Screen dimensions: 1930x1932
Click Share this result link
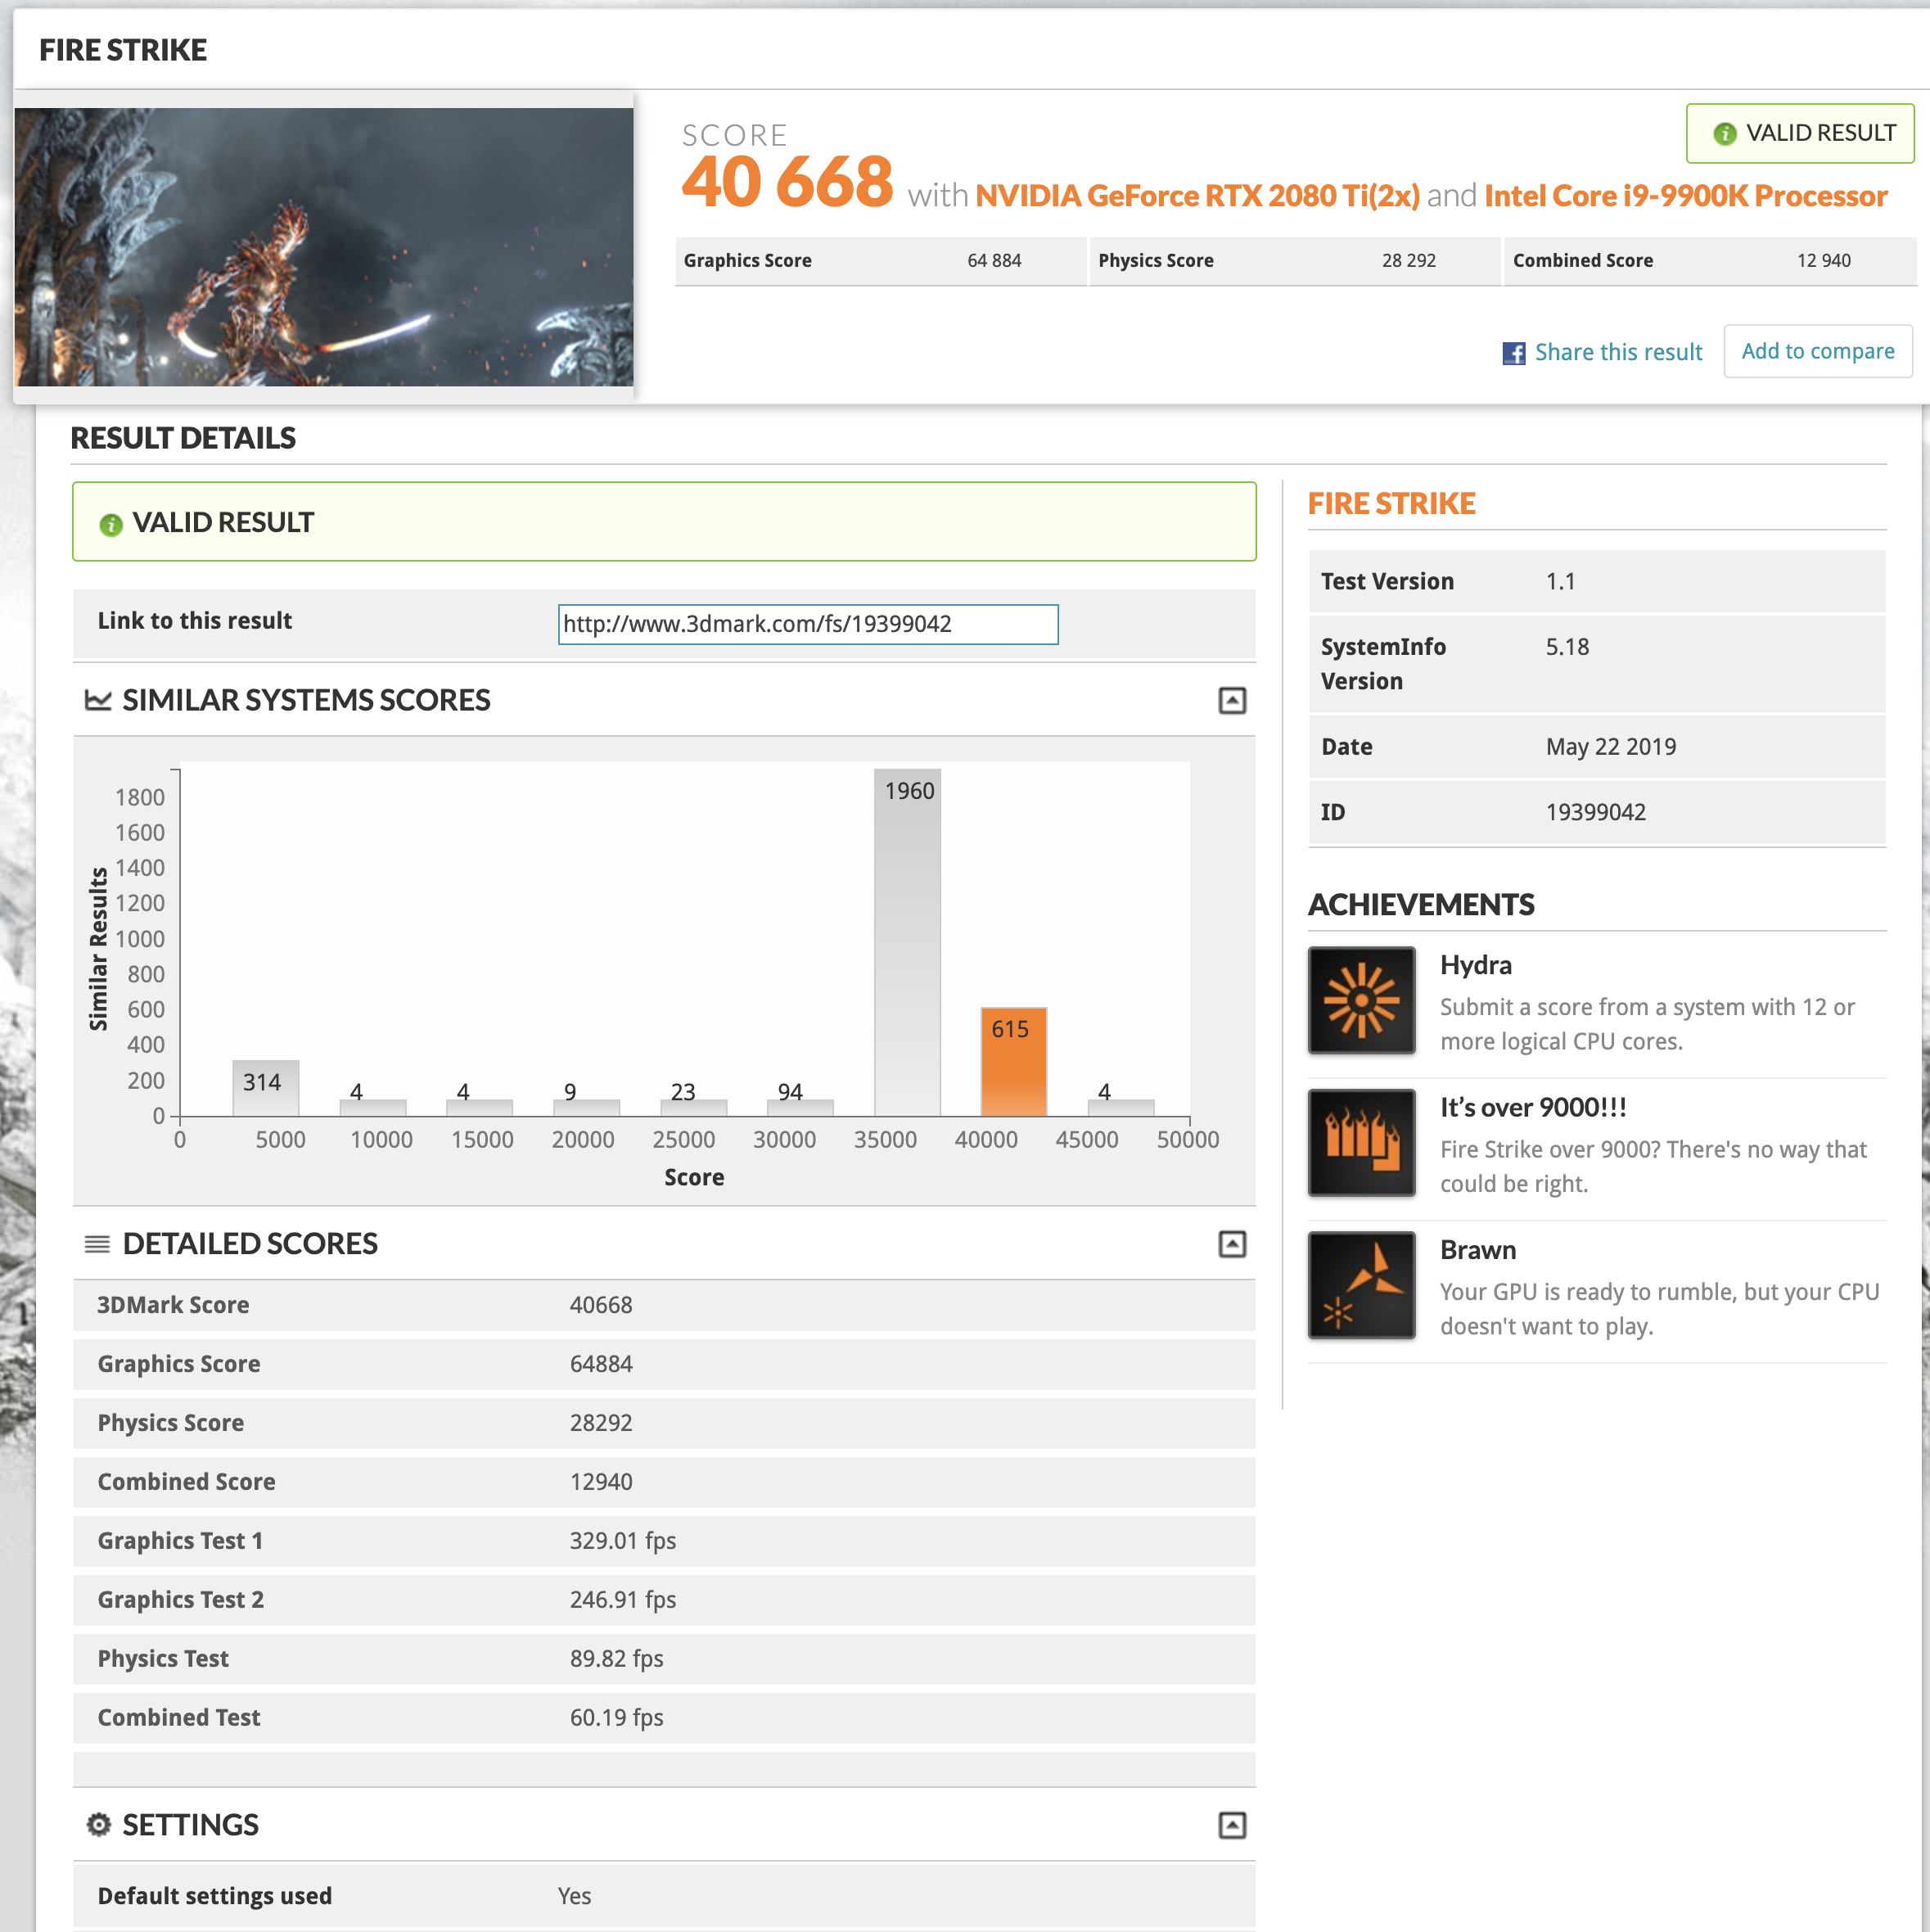[1618, 352]
